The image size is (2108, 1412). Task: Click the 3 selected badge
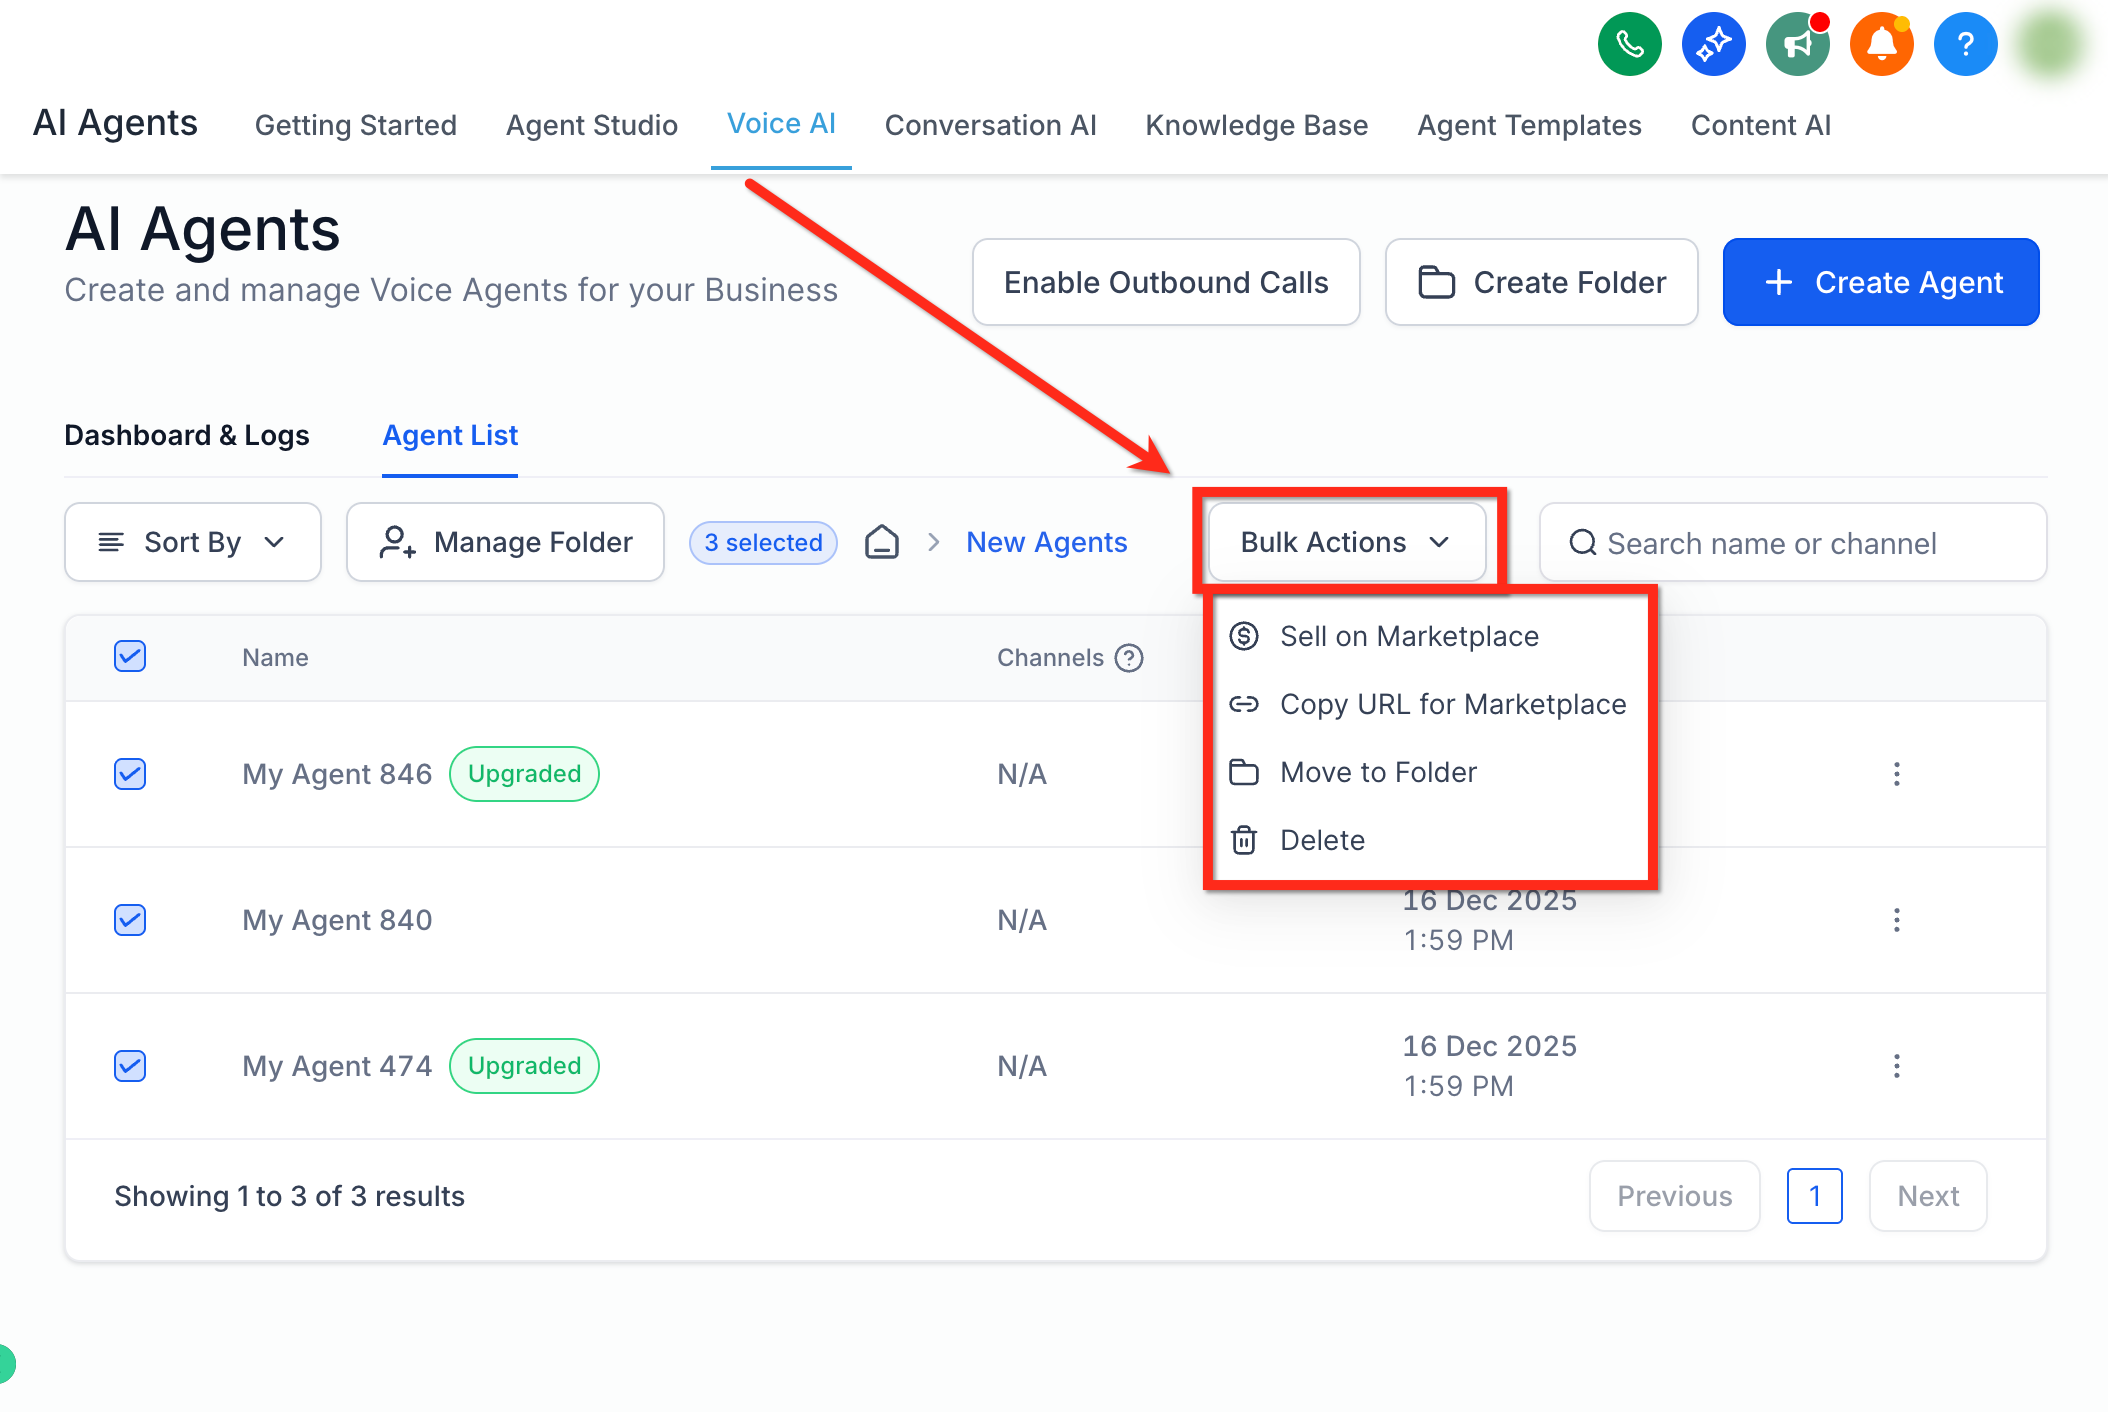tap(763, 542)
